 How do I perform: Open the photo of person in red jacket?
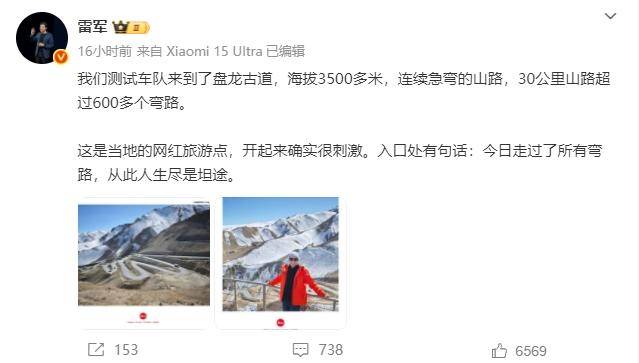point(280,254)
